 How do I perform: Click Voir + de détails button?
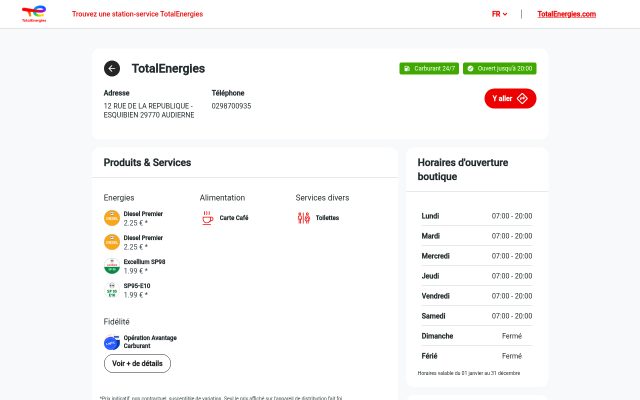tap(138, 363)
